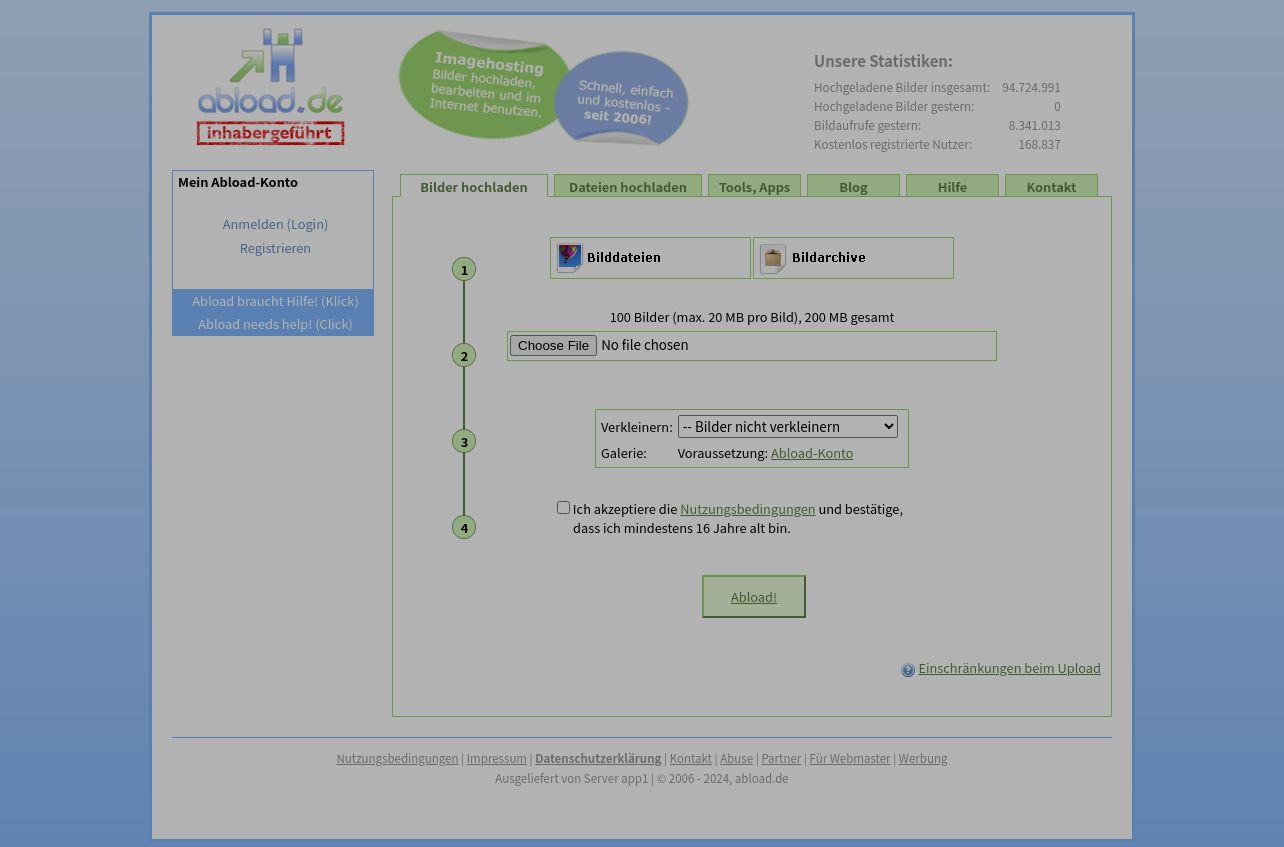Click the 'Mein Abload-Konto' heading
The image size is (1284, 847).
238,182
